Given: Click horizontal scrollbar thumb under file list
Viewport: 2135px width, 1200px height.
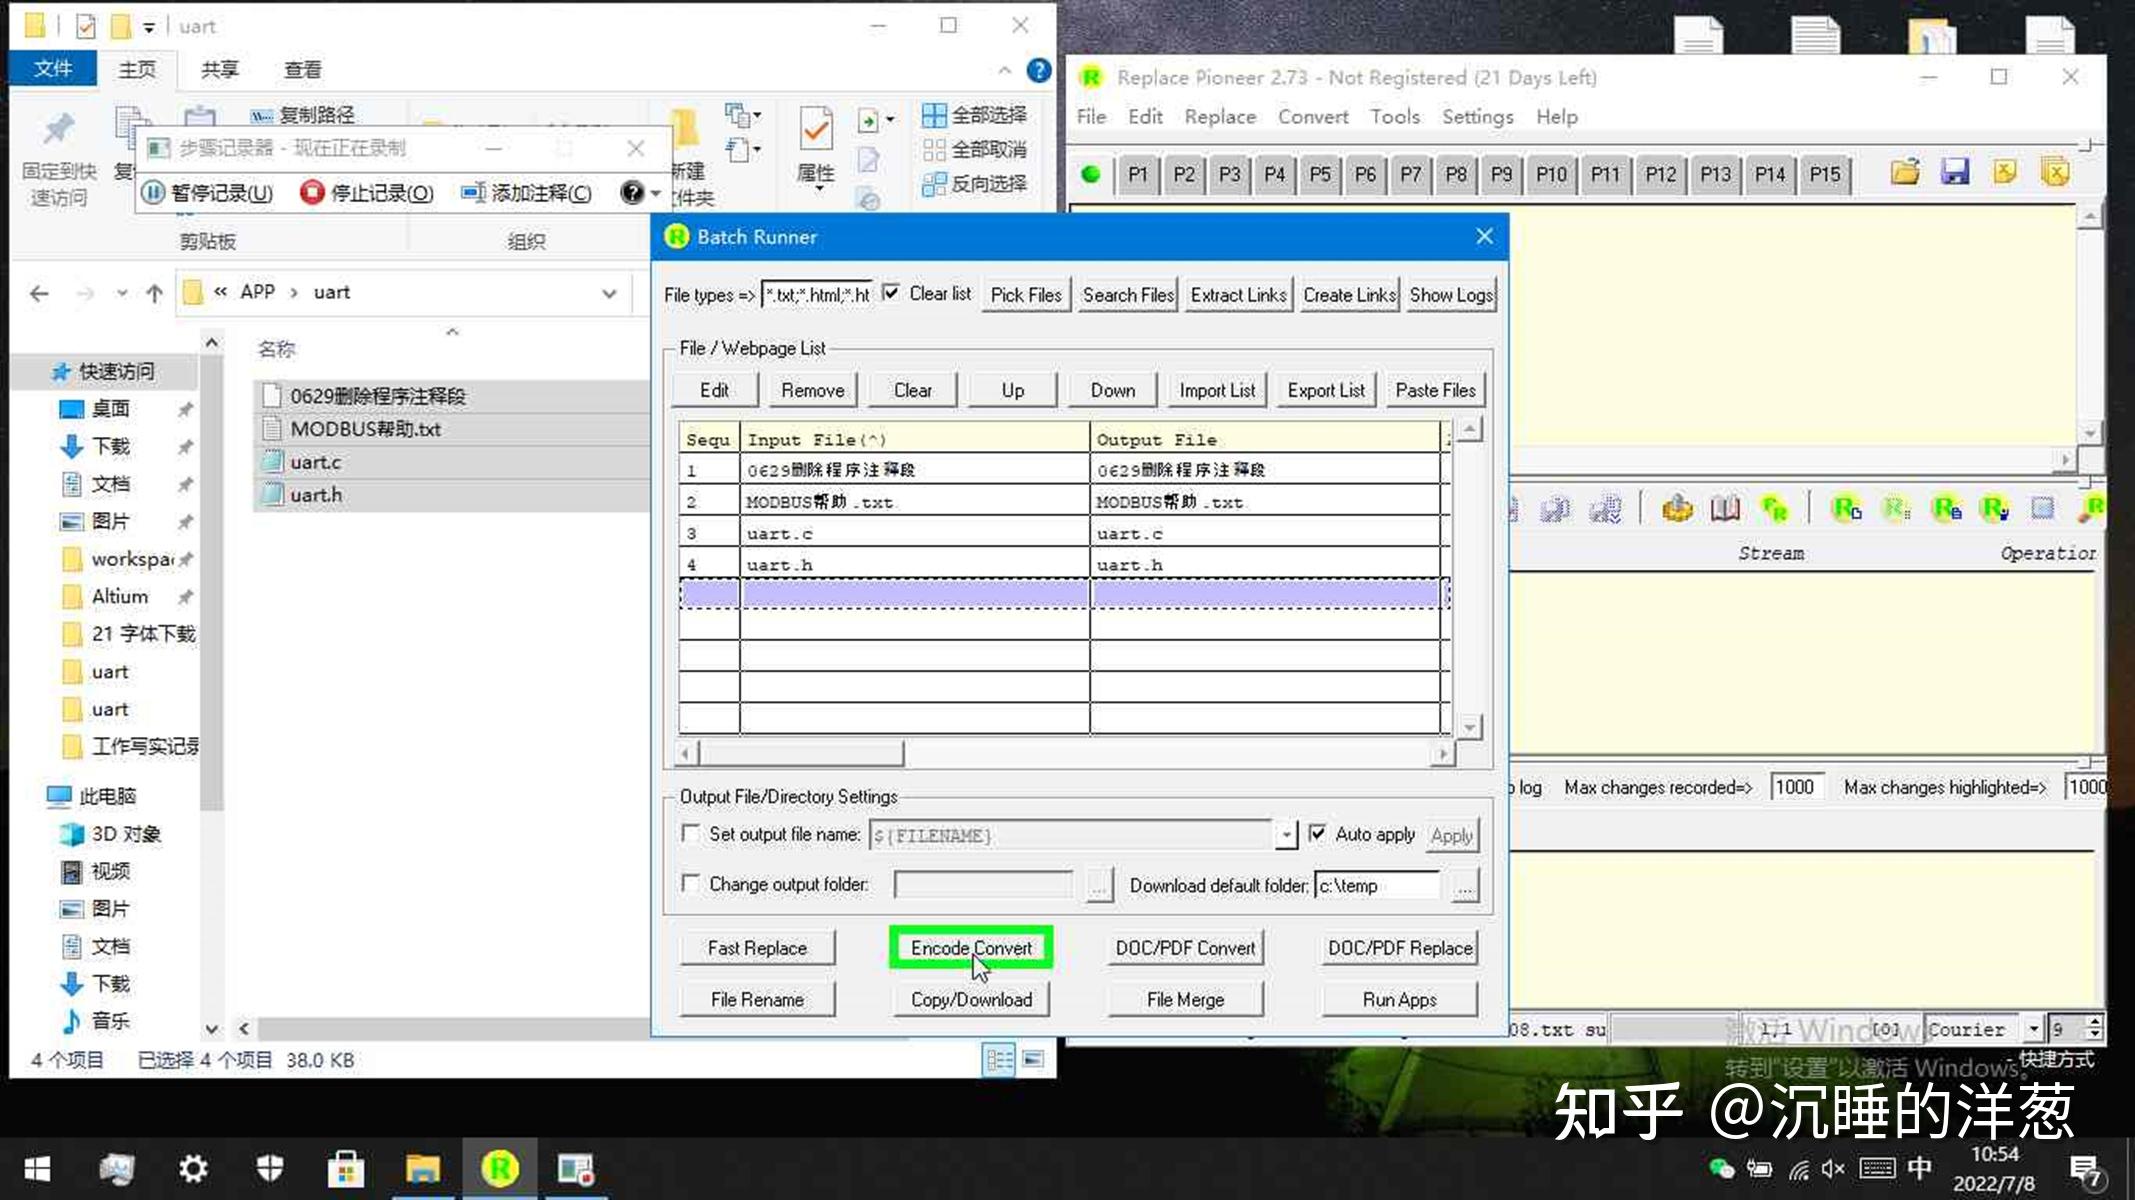Looking at the screenshot, I should click(800, 753).
